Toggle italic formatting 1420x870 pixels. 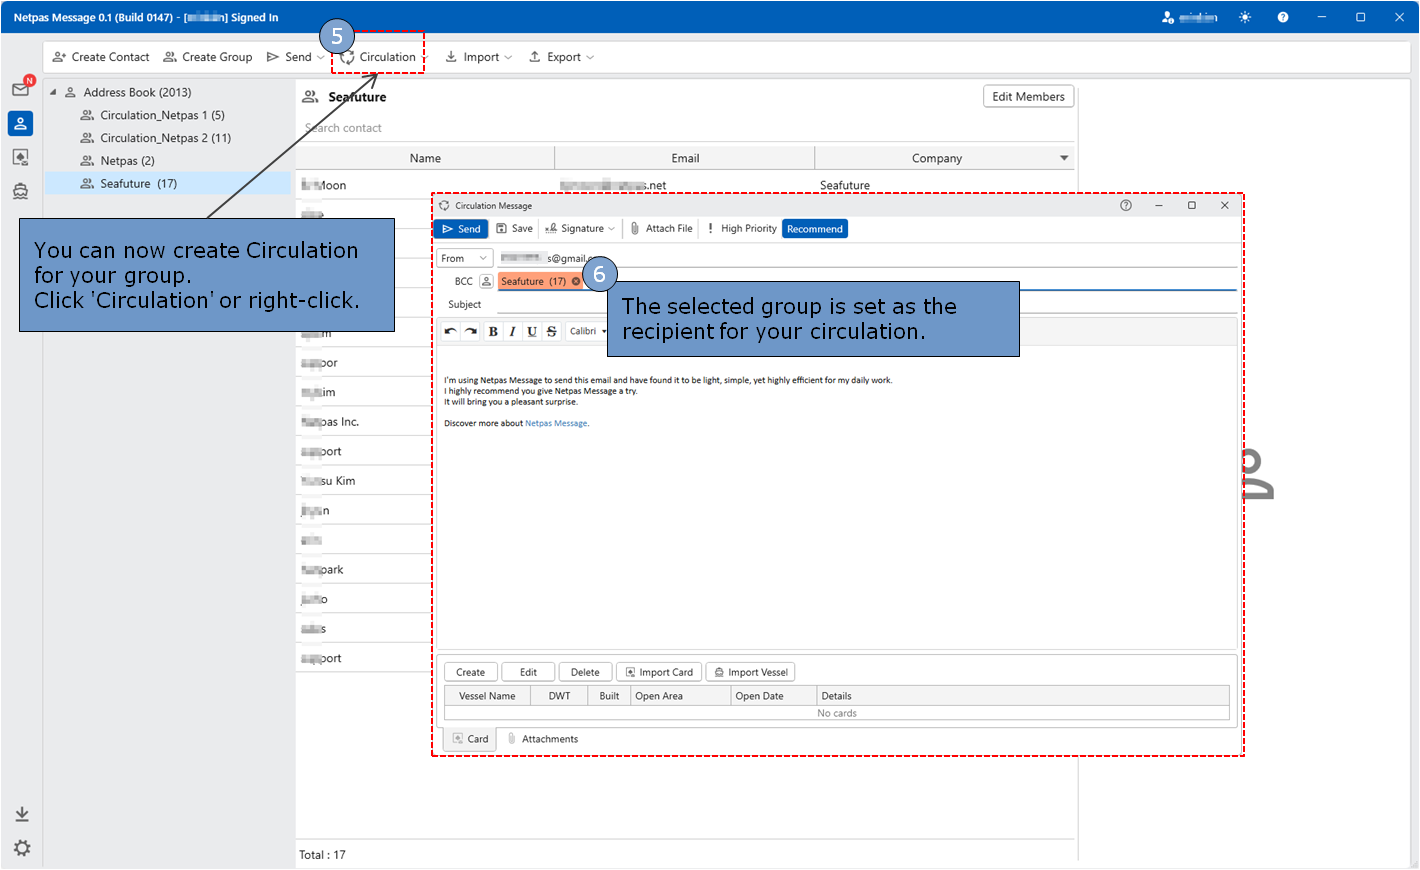[x=512, y=331]
